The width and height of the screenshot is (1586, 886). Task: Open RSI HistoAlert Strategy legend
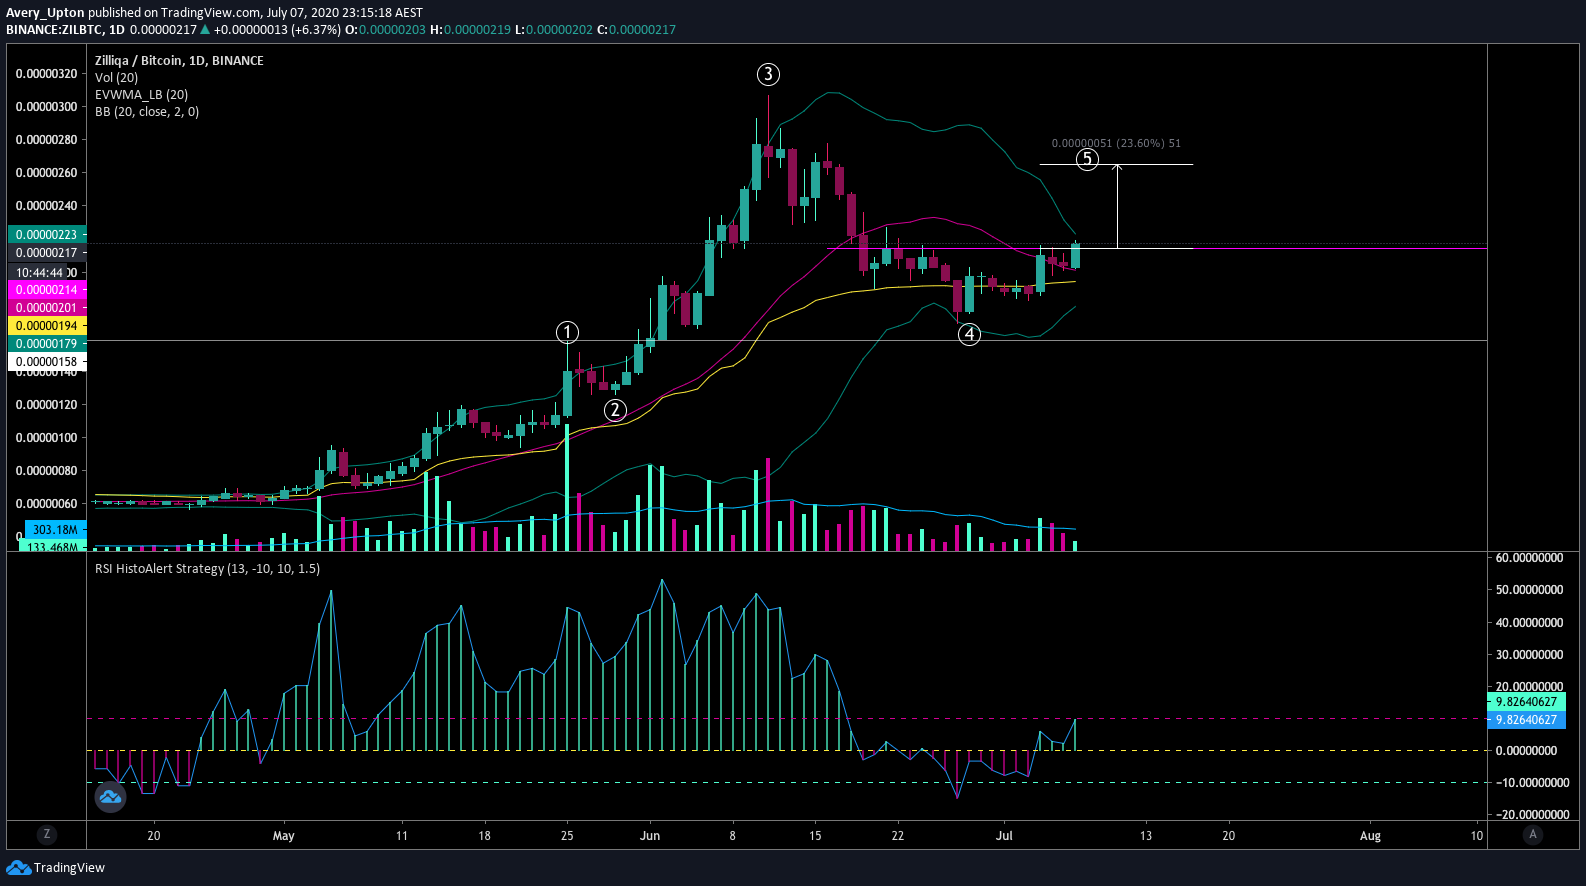tap(207, 569)
